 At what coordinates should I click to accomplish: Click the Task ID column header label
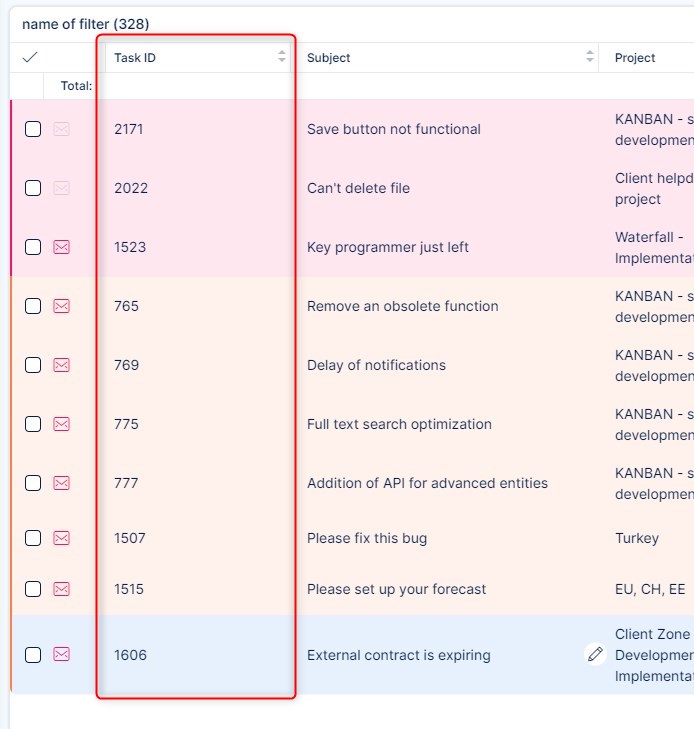click(x=135, y=58)
